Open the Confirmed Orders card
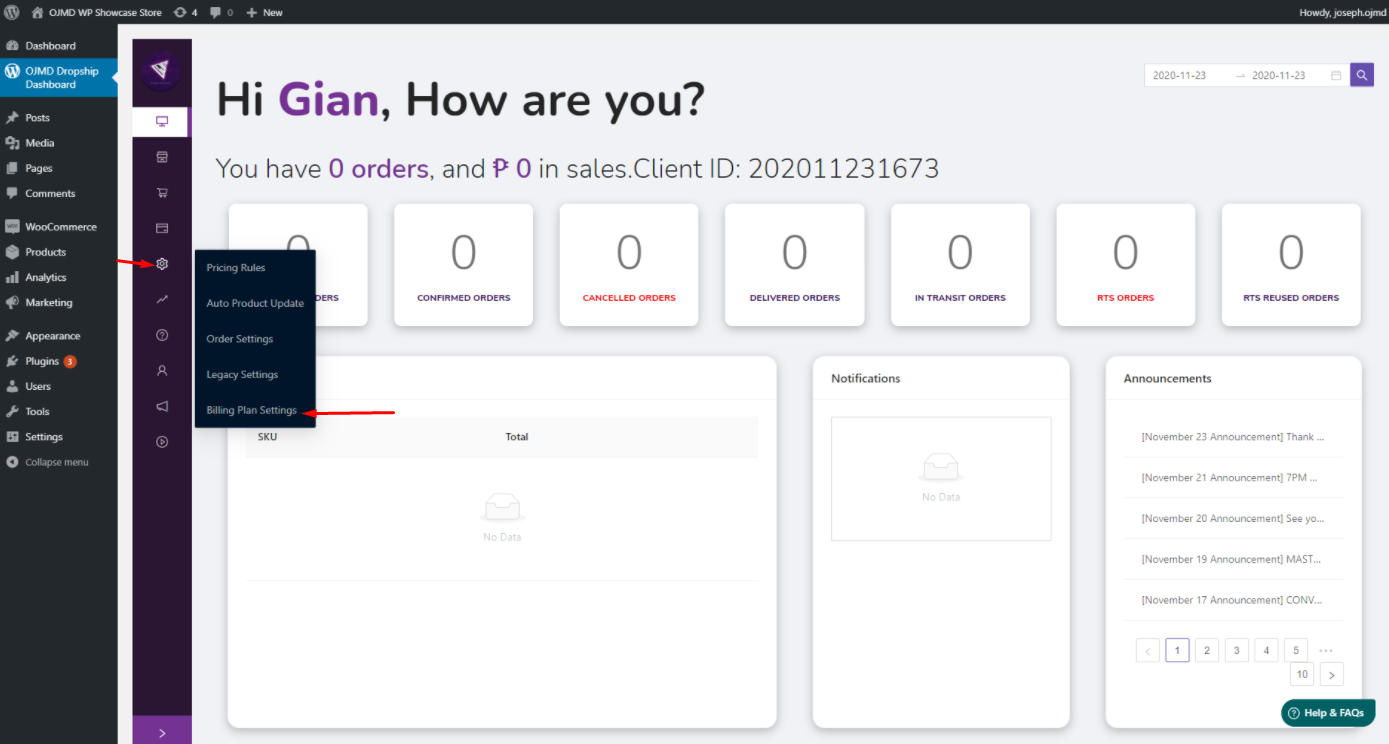The width and height of the screenshot is (1389, 744). (x=463, y=265)
